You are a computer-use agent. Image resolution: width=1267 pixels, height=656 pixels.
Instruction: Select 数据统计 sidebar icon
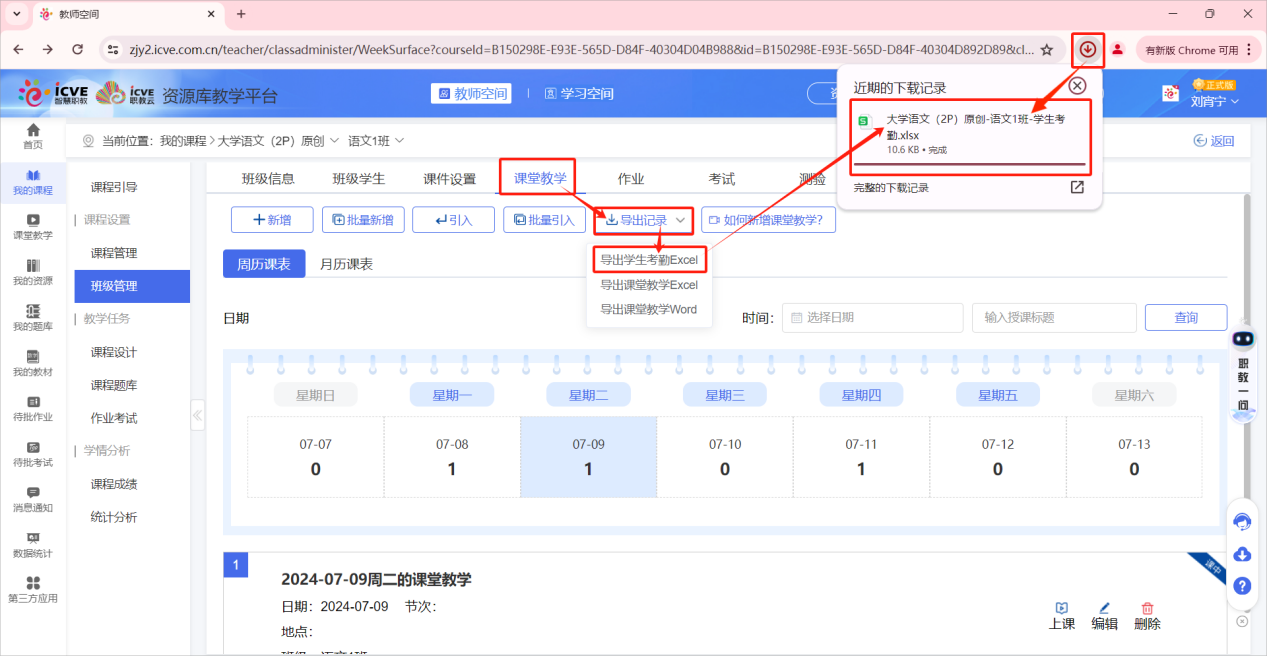32,545
